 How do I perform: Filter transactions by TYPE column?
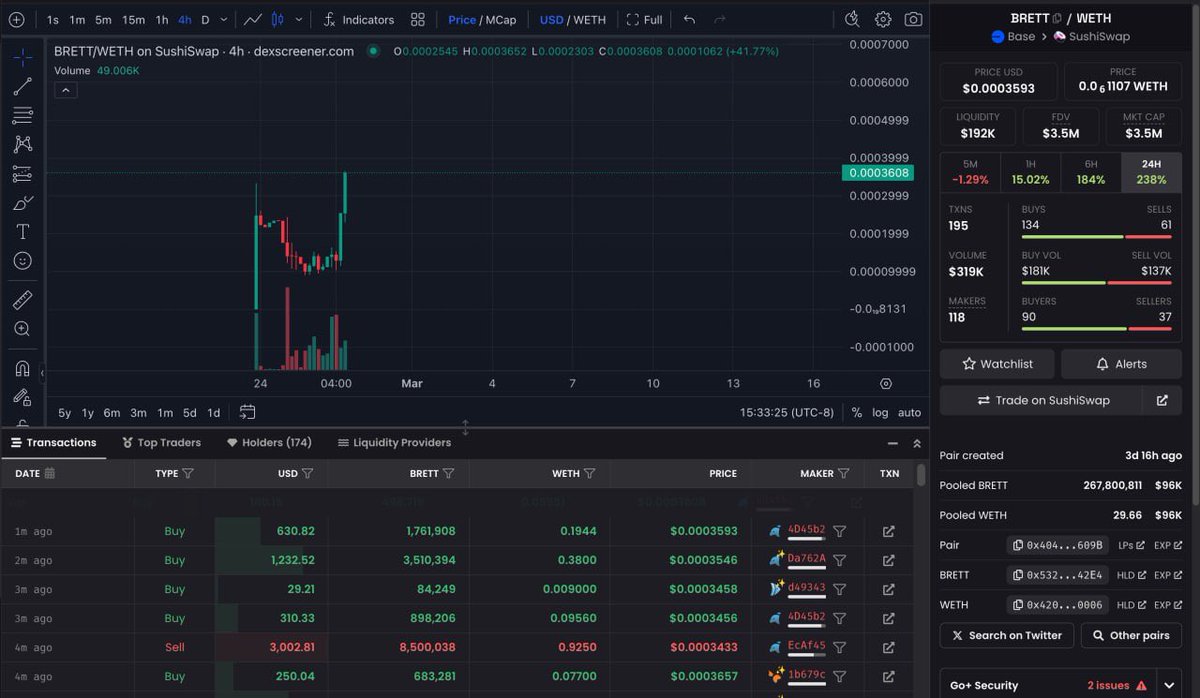[x=188, y=473]
